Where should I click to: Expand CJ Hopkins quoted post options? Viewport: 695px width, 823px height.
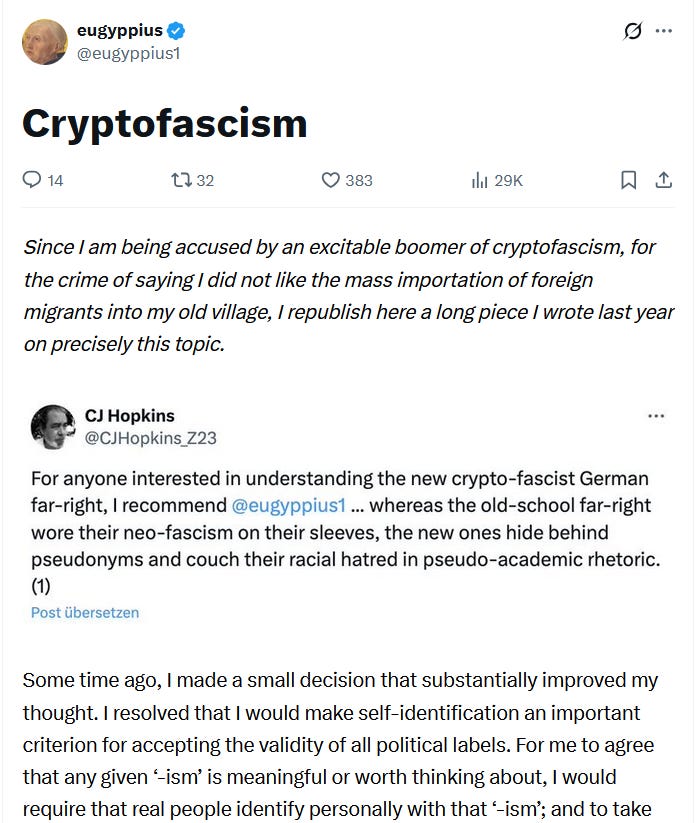(x=656, y=416)
